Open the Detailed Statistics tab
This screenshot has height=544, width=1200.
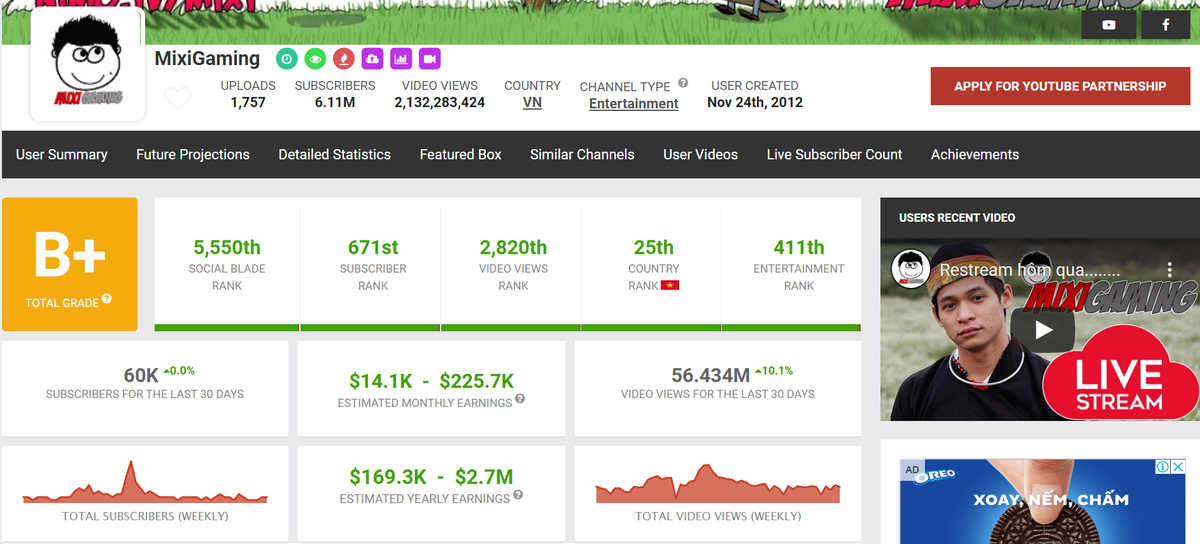pyautogui.click(x=334, y=155)
